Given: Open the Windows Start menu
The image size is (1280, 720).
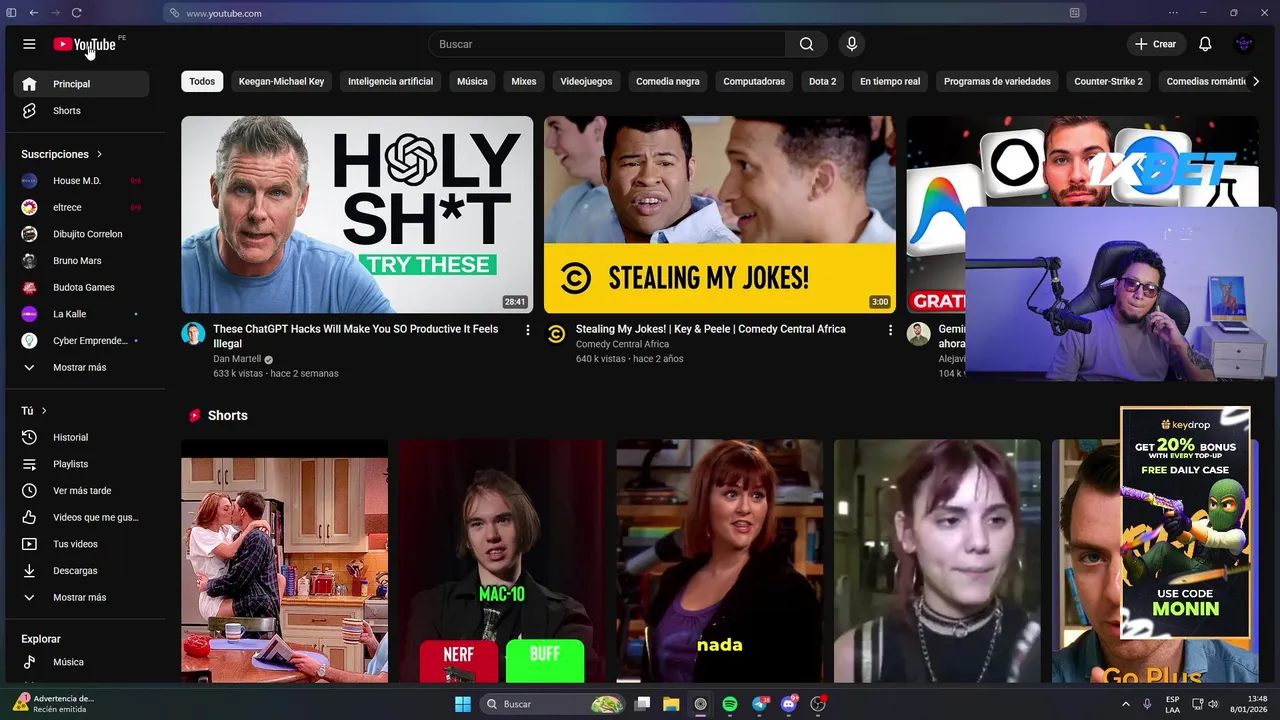Looking at the screenshot, I should [x=463, y=704].
